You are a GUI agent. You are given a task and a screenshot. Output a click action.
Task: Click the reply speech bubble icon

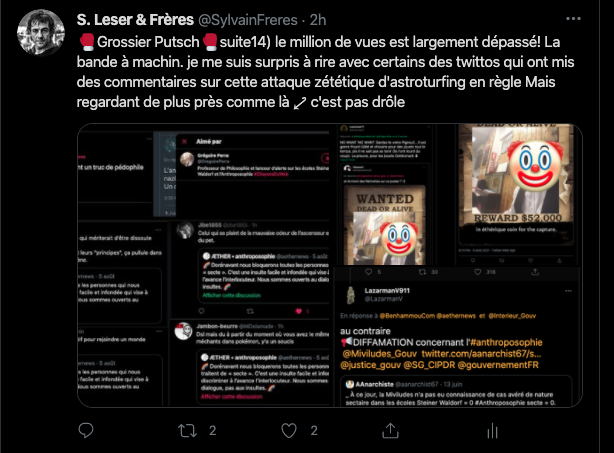tap(86, 430)
